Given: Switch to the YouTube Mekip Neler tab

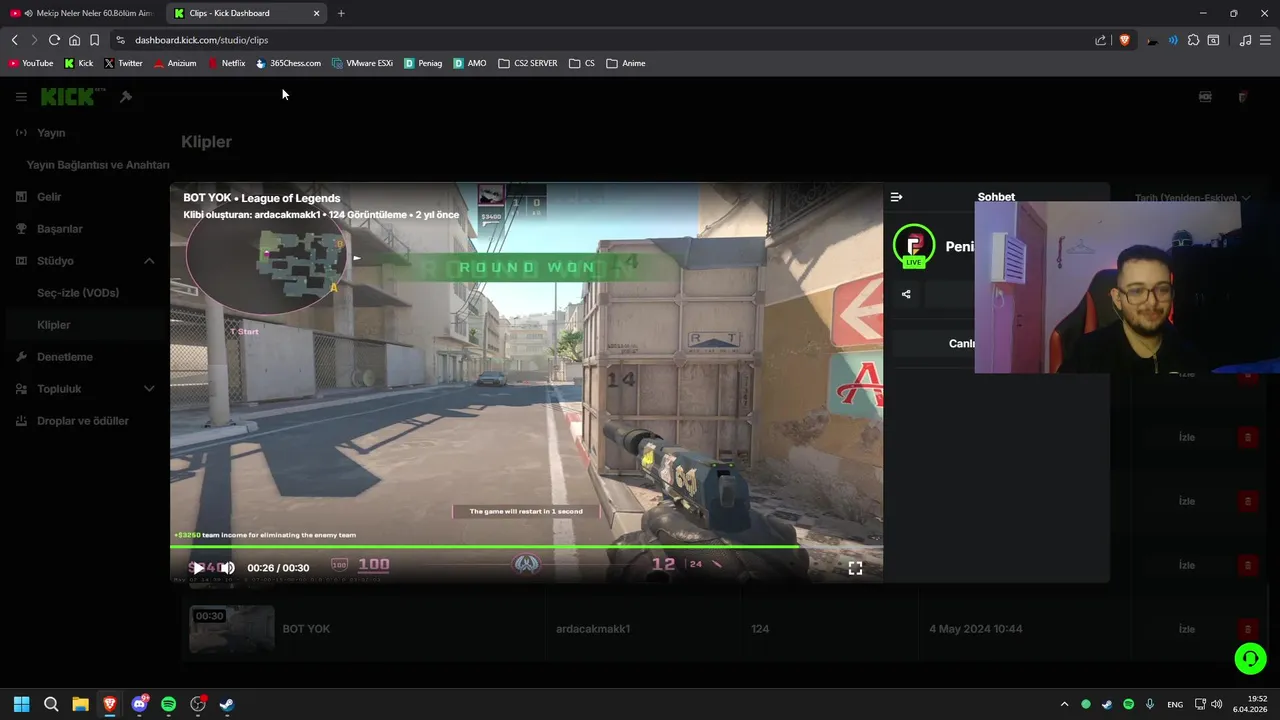Looking at the screenshot, I should coord(81,13).
